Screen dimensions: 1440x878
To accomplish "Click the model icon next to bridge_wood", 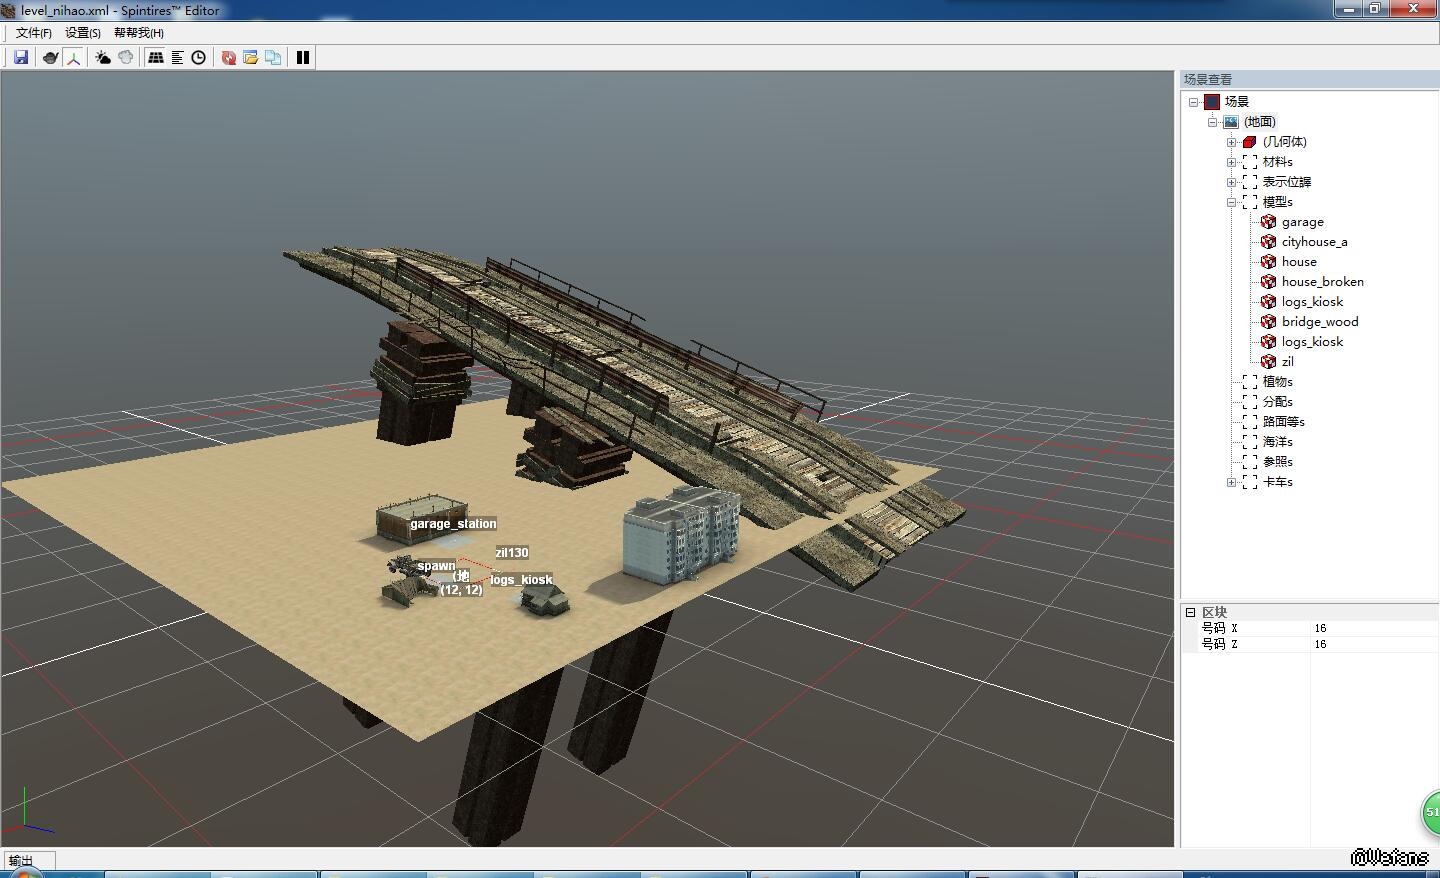I will point(1268,322).
